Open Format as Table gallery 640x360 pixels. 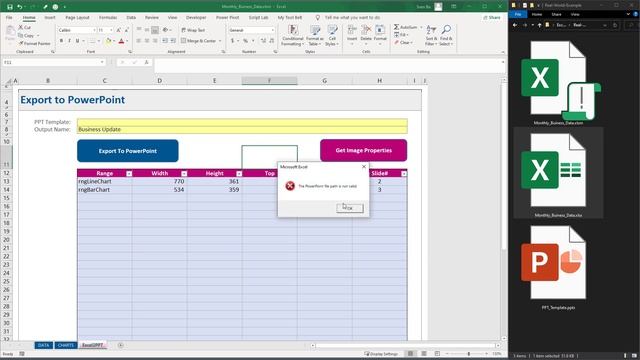pos(315,35)
